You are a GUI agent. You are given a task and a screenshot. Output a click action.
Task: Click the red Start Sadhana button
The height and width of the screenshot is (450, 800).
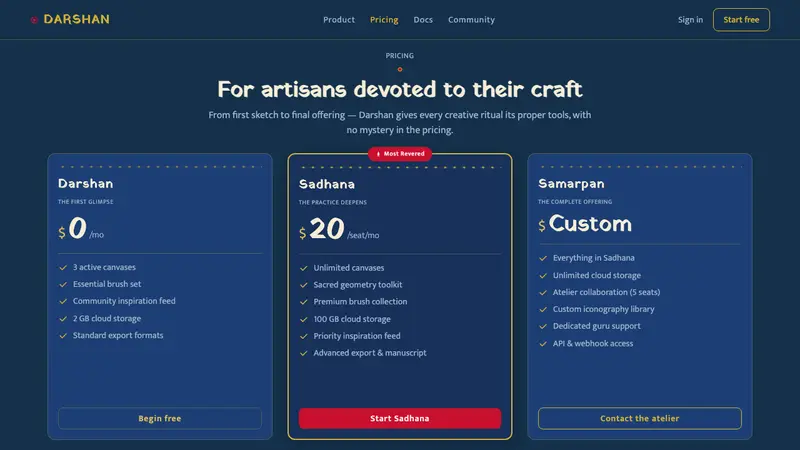click(x=400, y=418)
